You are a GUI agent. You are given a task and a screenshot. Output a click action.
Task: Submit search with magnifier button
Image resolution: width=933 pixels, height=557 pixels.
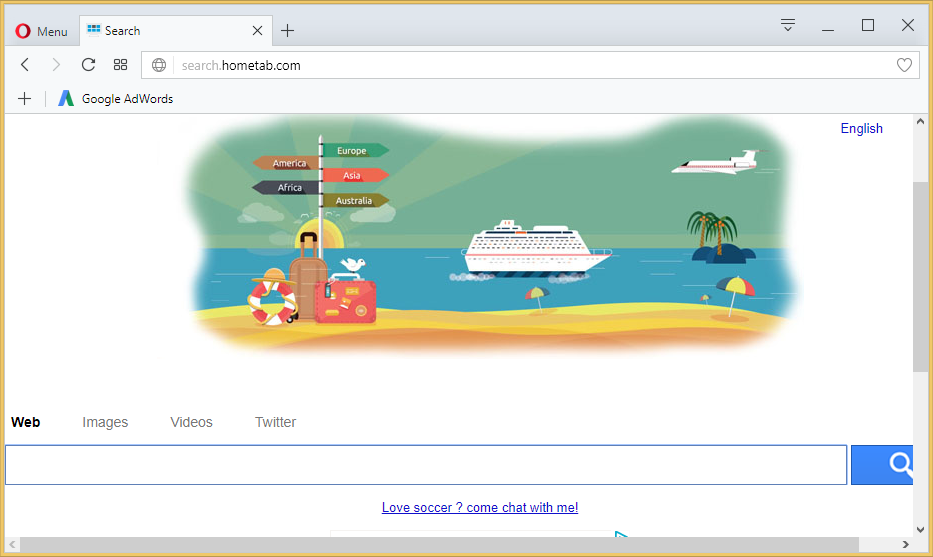click(x=882, y=465)
